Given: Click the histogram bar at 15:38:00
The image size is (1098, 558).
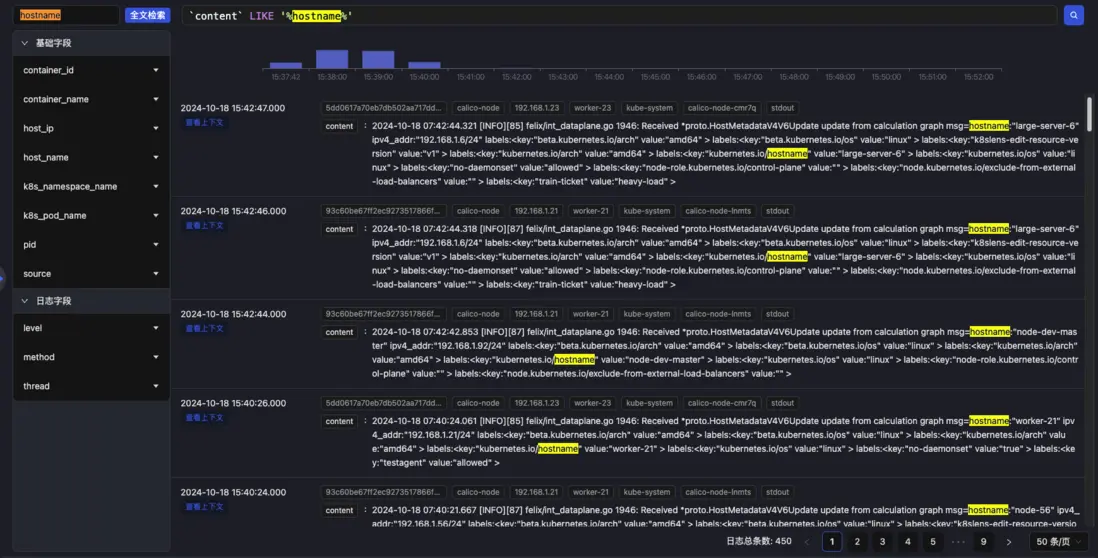Looking at the screenshot, I should pyautogui.click(x=332, y=59).
